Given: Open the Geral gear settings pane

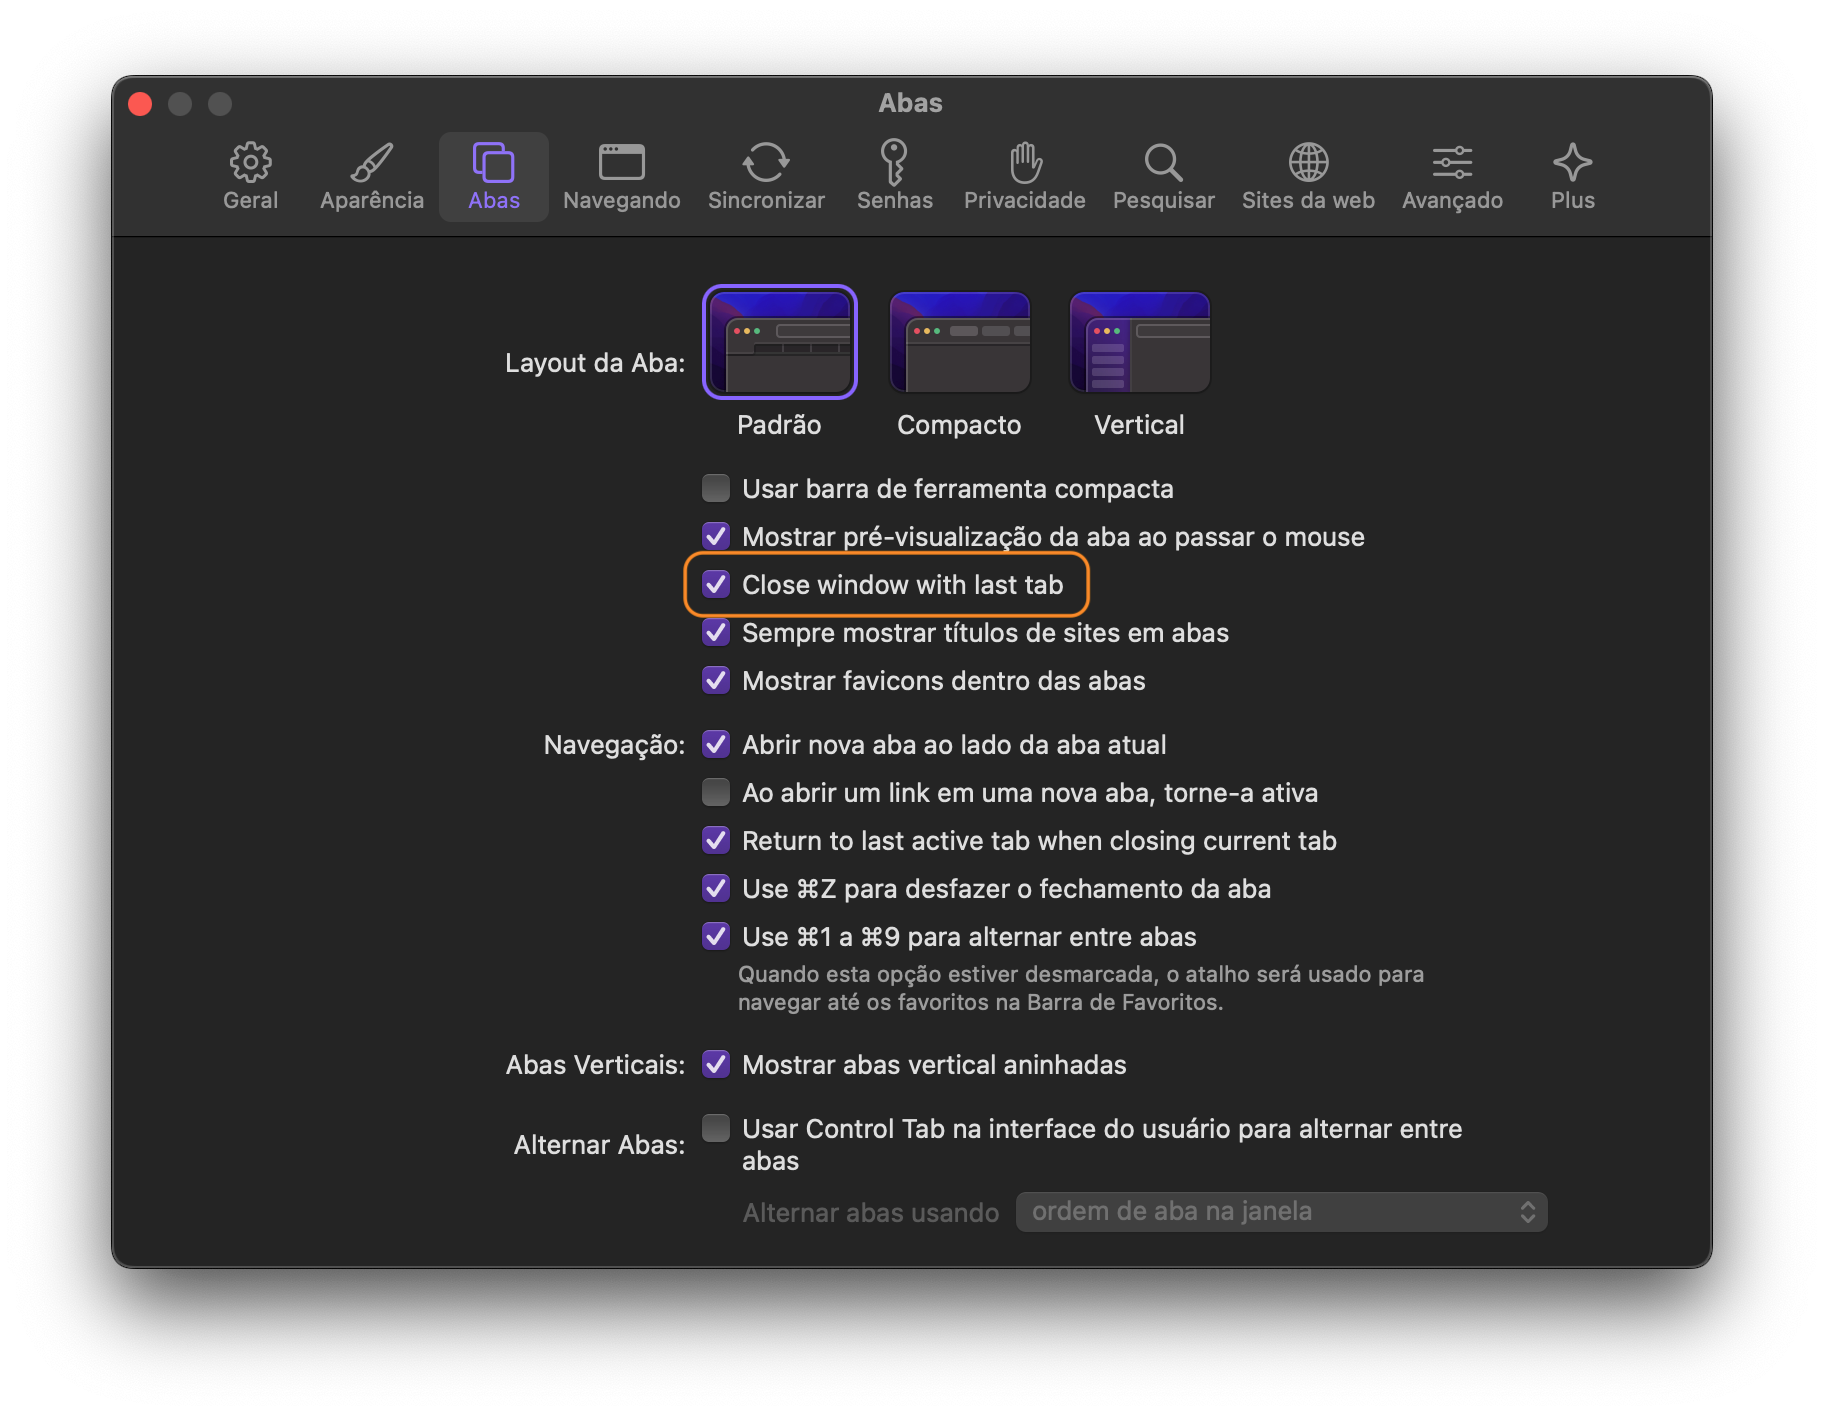Looking at the screenshot, I should (250, 176).
